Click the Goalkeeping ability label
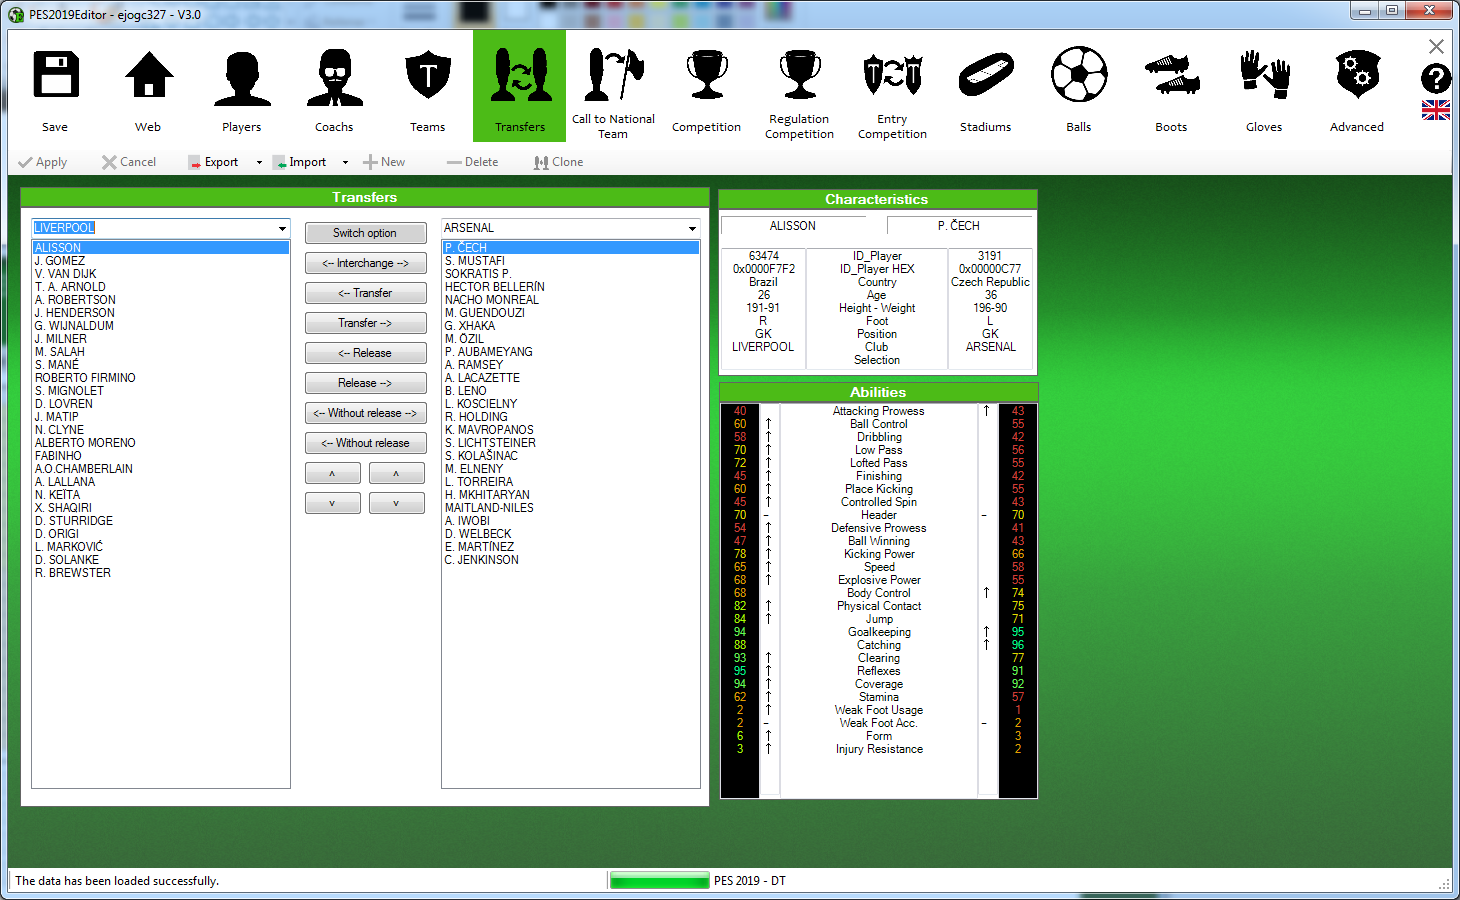This screenshot has height=900, width=1460. pyautogui.click(x=879, y=632)
